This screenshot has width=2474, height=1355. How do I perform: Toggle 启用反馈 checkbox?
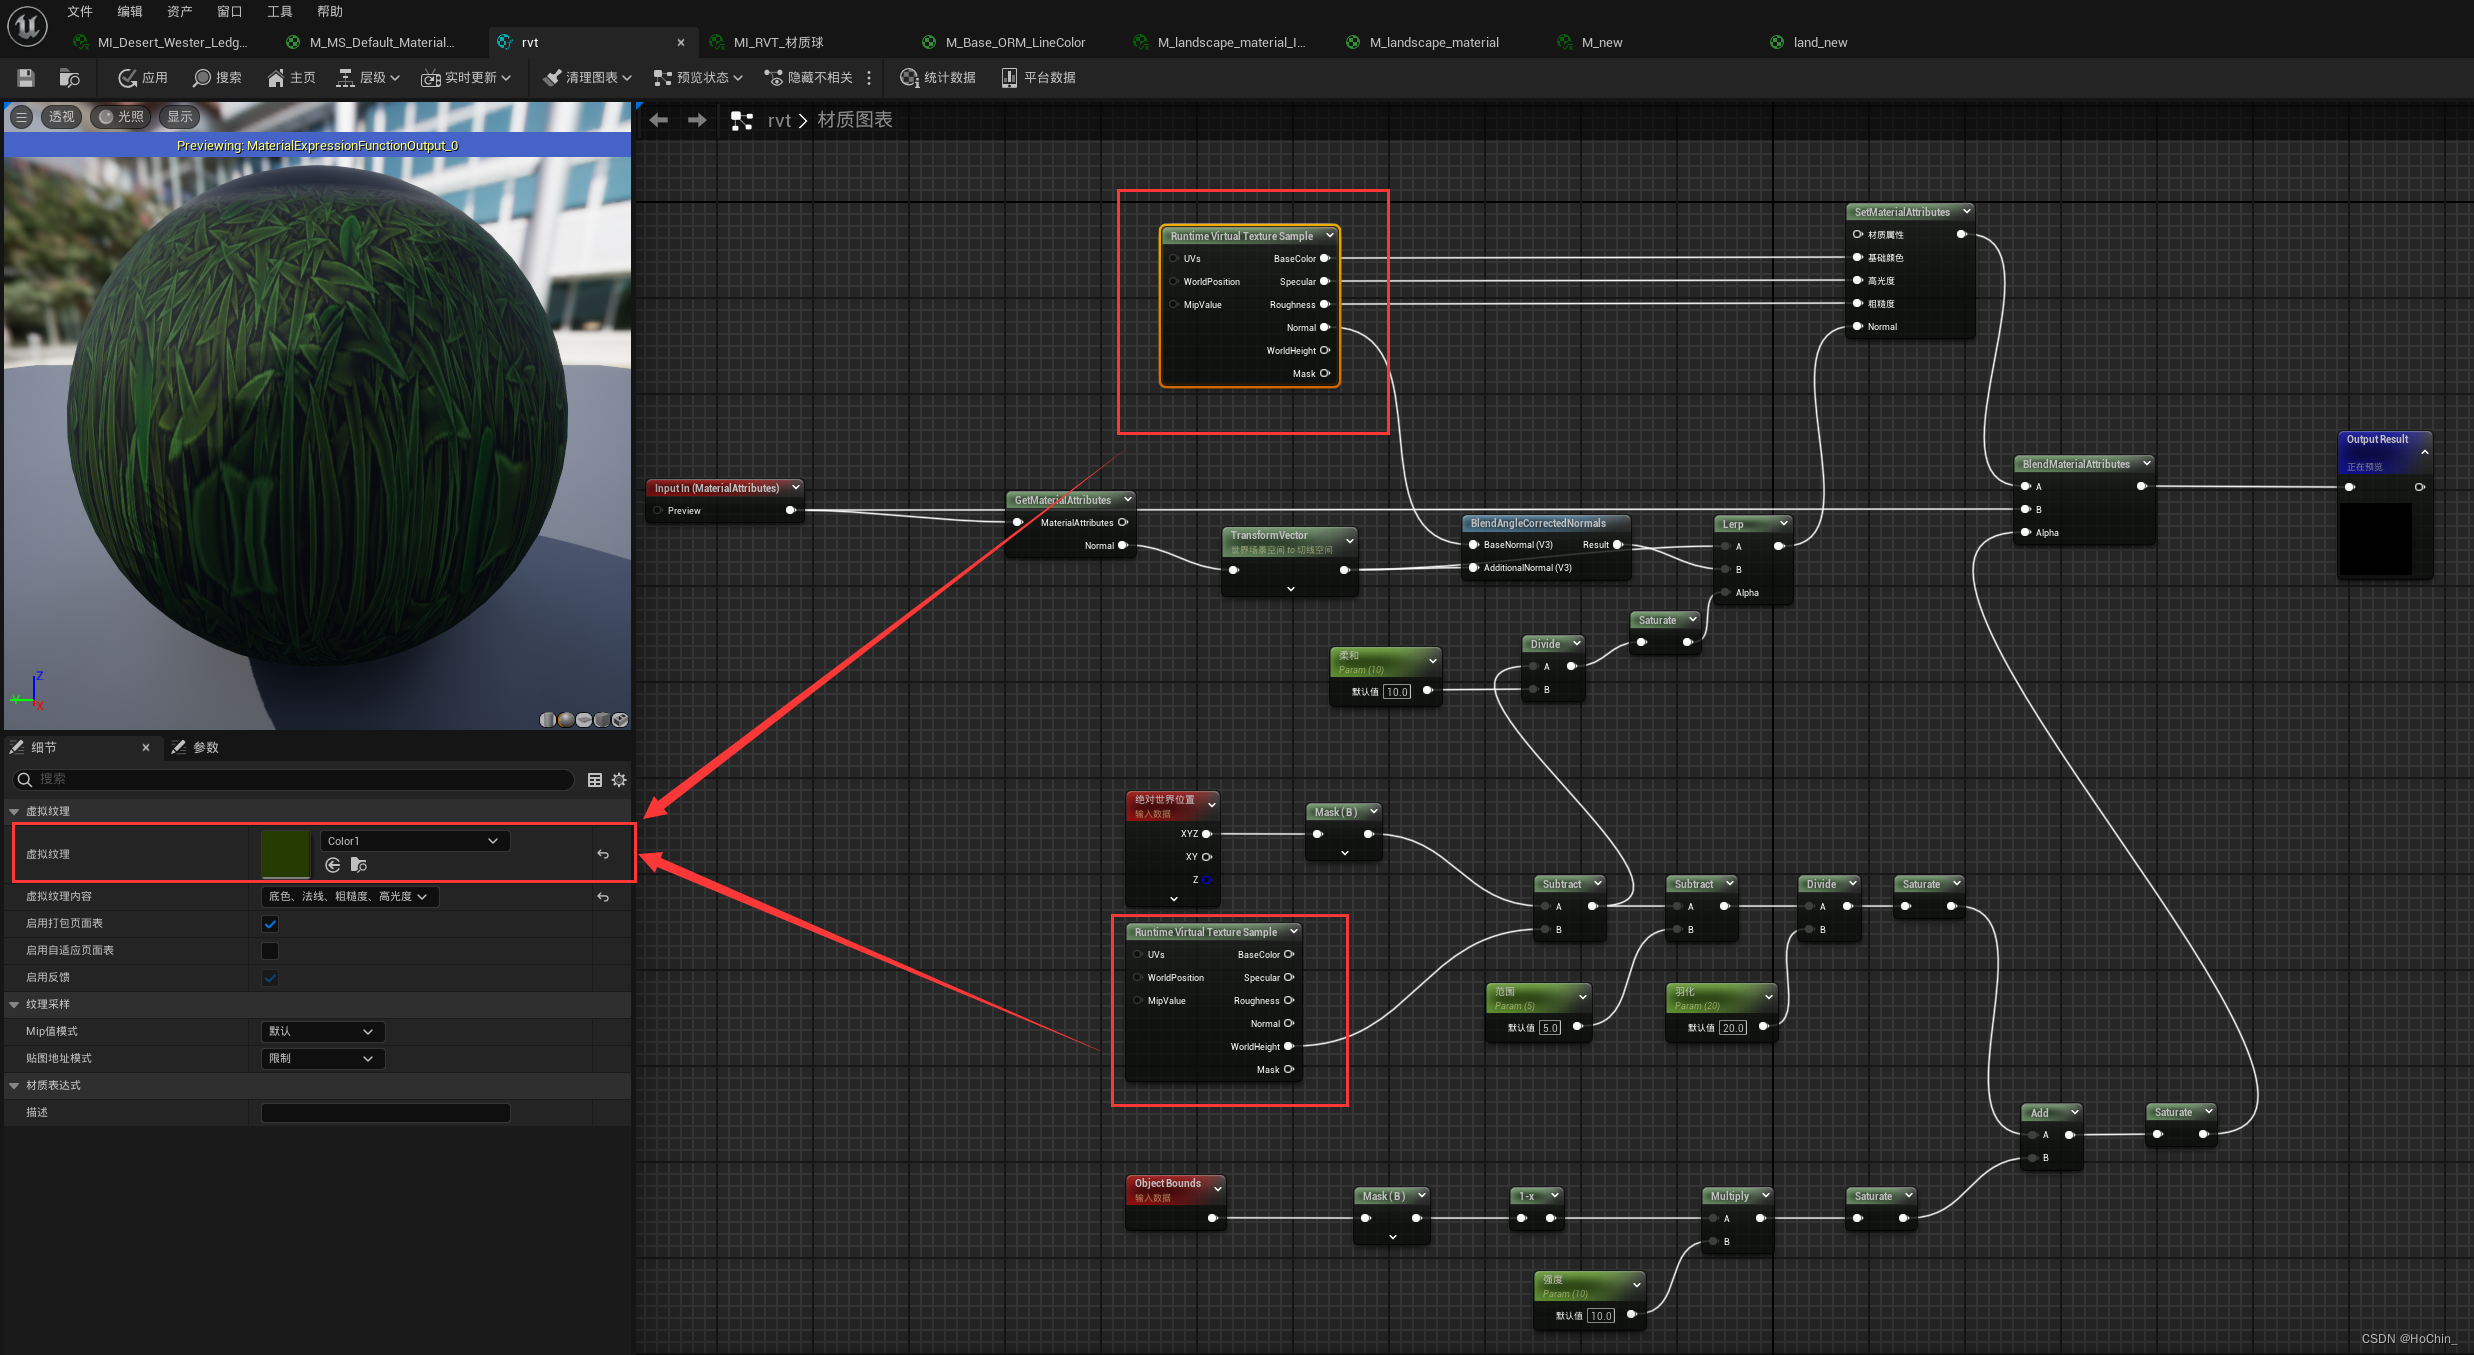270,978
